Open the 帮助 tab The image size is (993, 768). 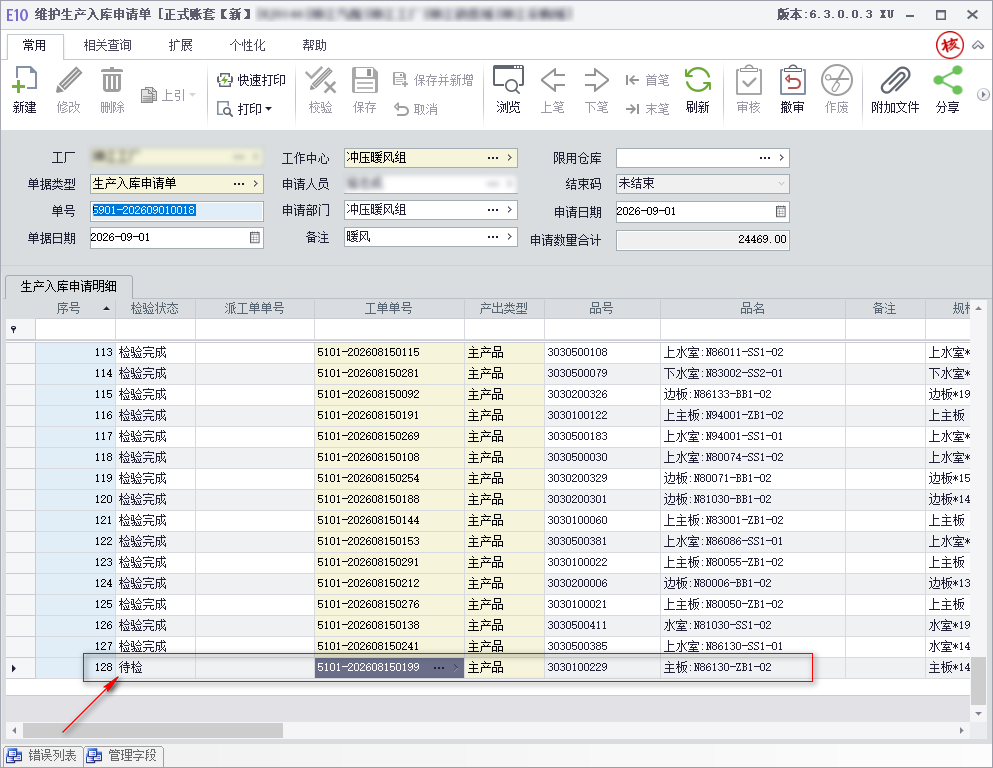(314, 45)
